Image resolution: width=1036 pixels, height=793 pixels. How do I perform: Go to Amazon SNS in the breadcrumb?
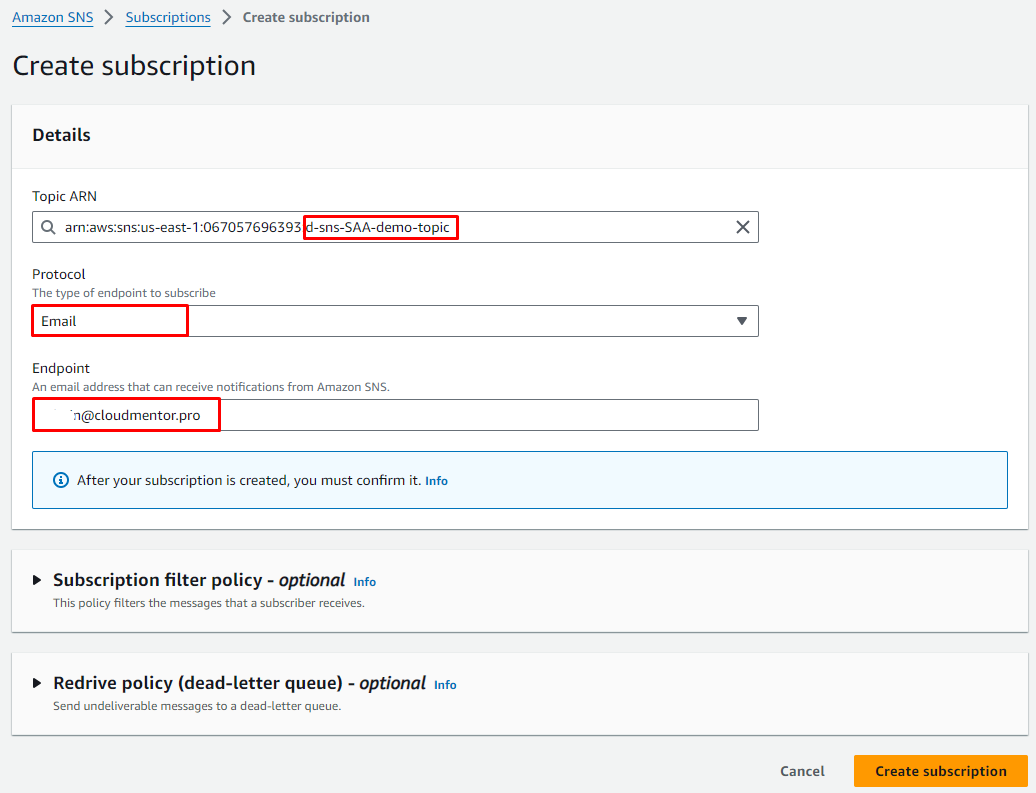click(52, 17)
